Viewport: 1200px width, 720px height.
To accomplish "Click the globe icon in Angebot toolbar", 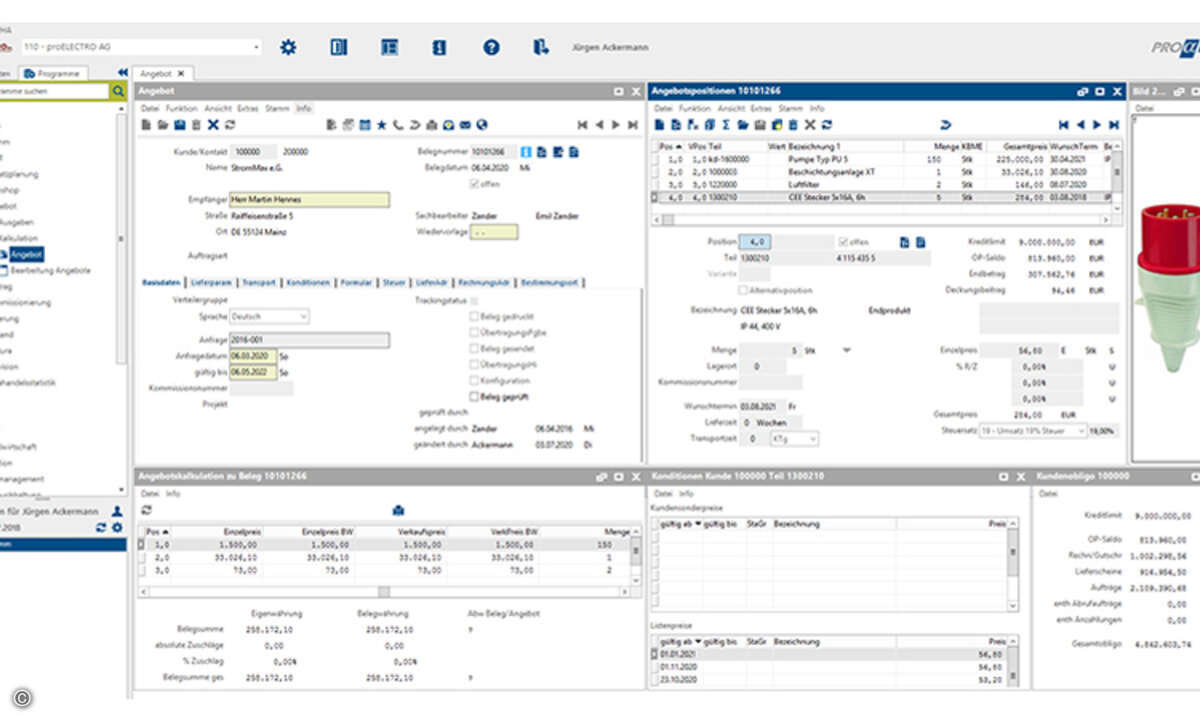I will click(x=482, y=125).
